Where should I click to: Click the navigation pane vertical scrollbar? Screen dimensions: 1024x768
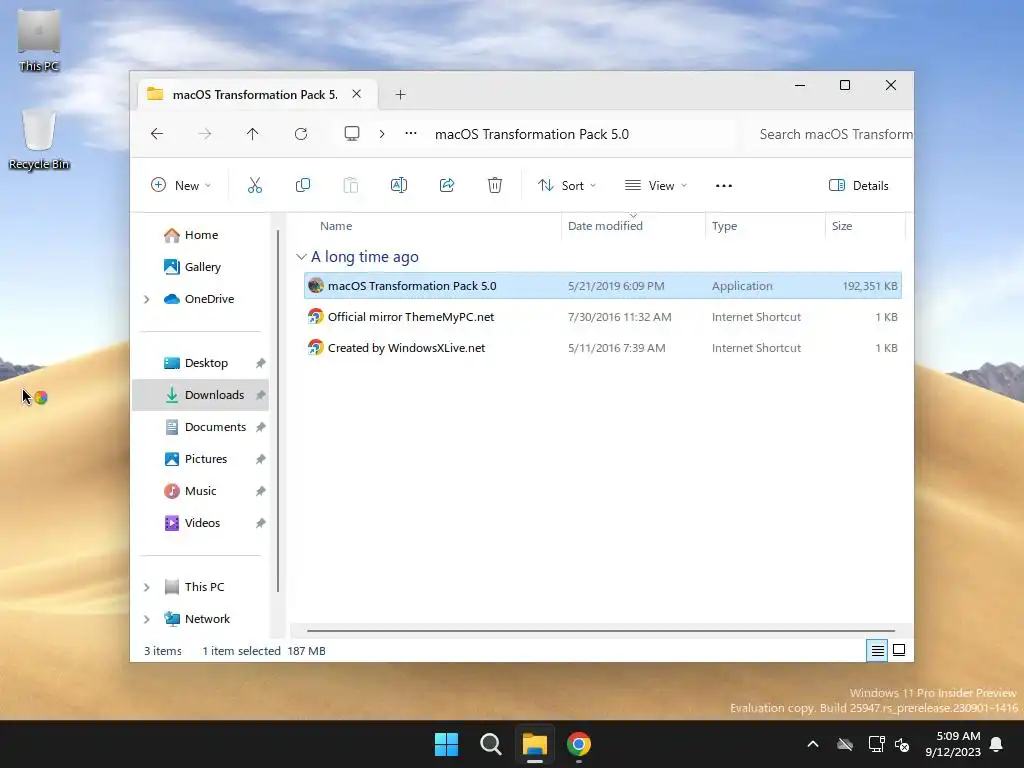click(278, 410)
